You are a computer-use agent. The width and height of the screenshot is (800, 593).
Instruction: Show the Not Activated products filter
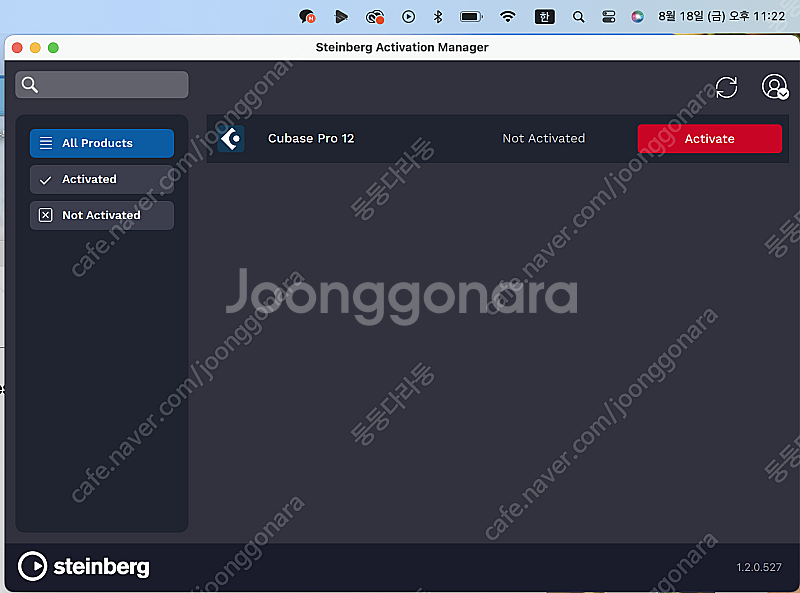pos(102,215)
